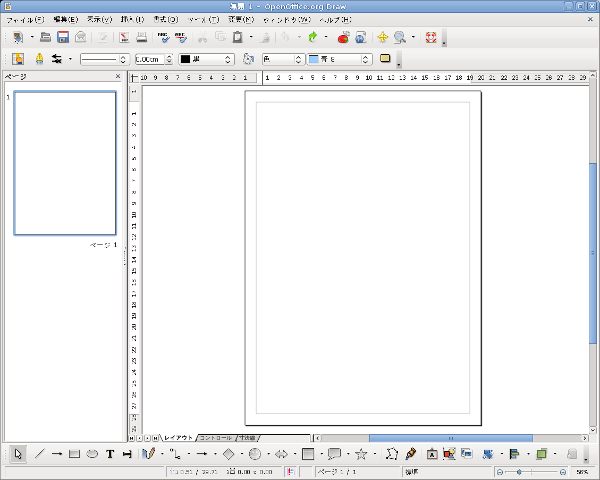Toggle the shadow button in formatting toolbar
Viewport: 600px width, 480px height.
pos(385,59)
